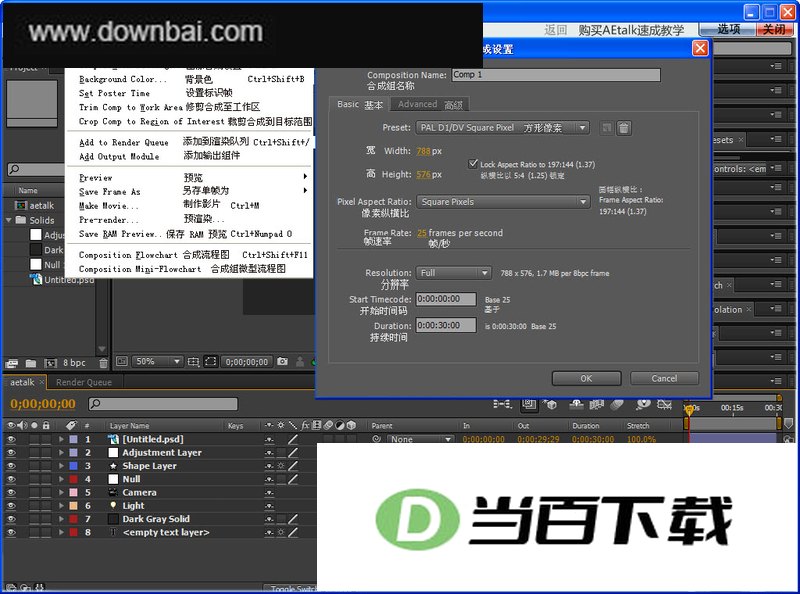
Task: Click the Project panel trash icon
Action: tap(104, 363)
